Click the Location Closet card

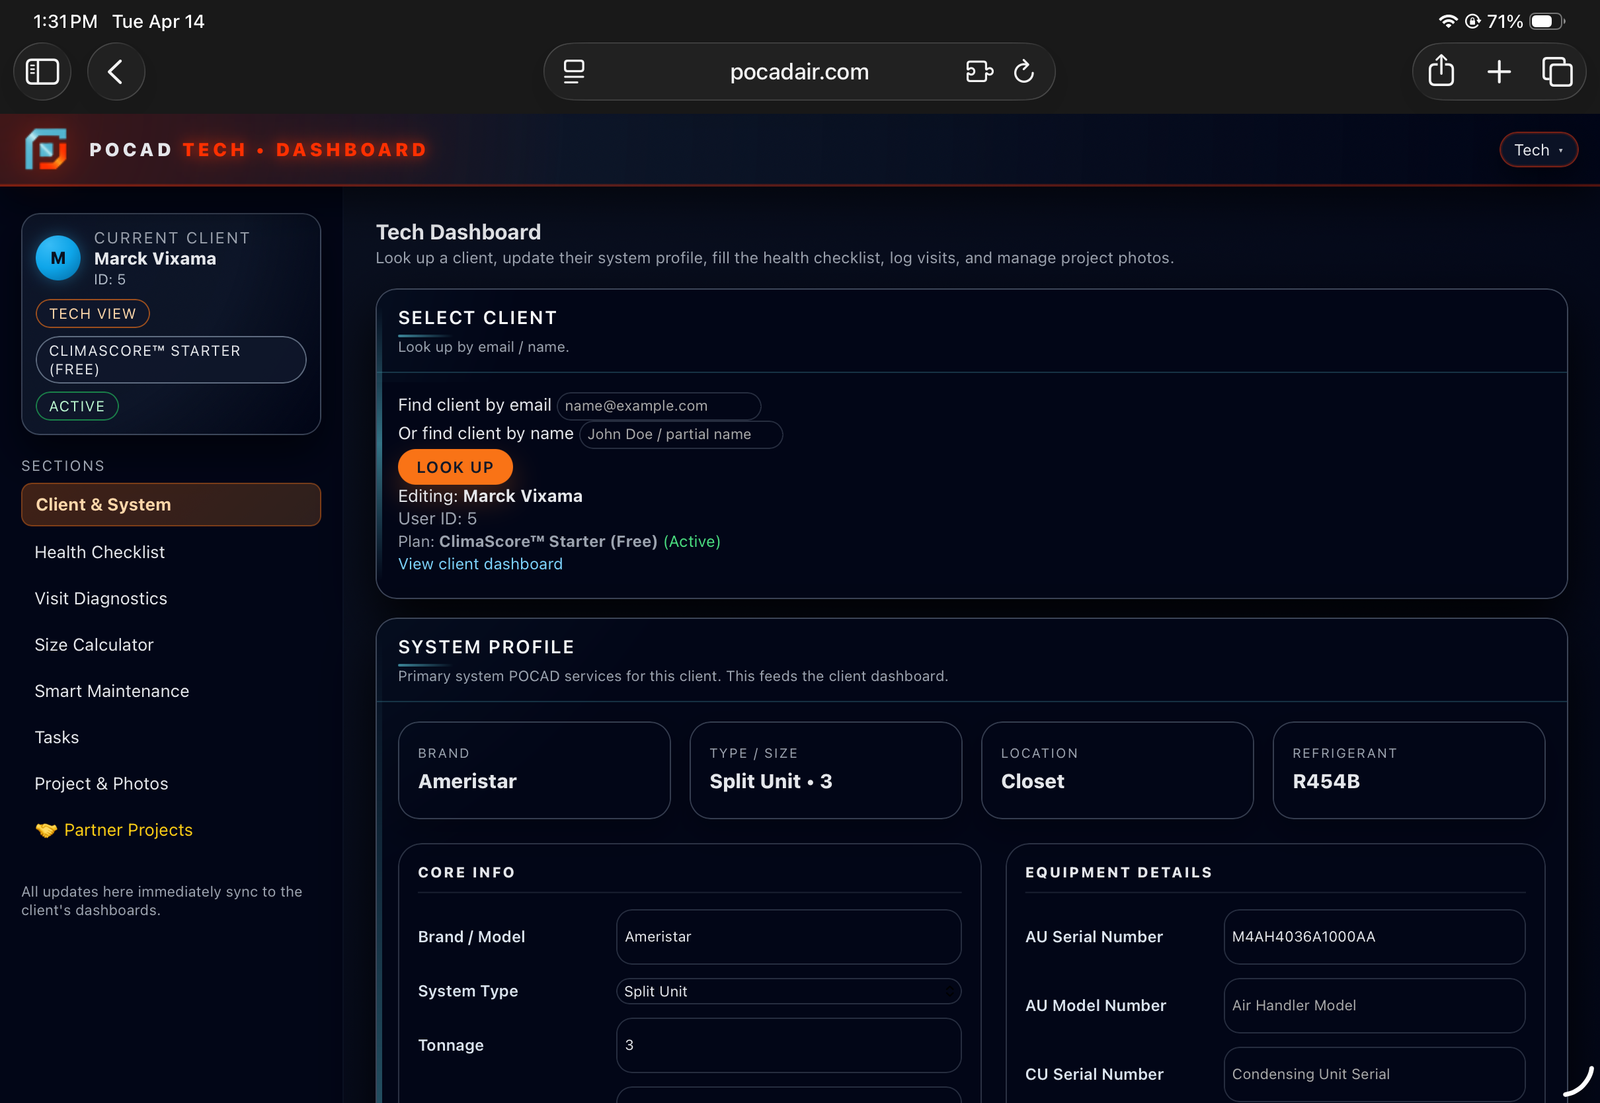(x=1117, y=770)
